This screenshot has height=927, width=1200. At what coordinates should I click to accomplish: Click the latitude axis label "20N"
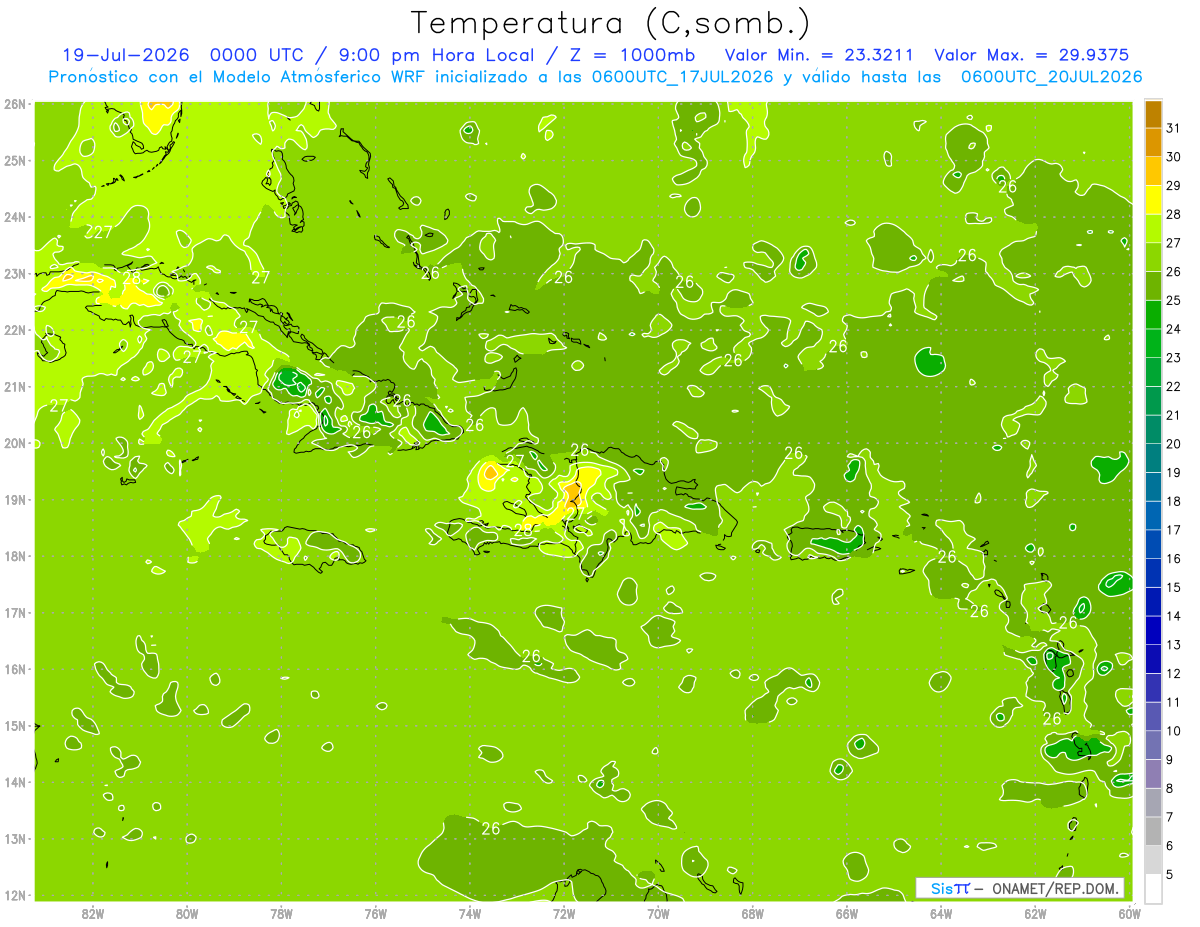pyautogui.click(x=15, y=443)
